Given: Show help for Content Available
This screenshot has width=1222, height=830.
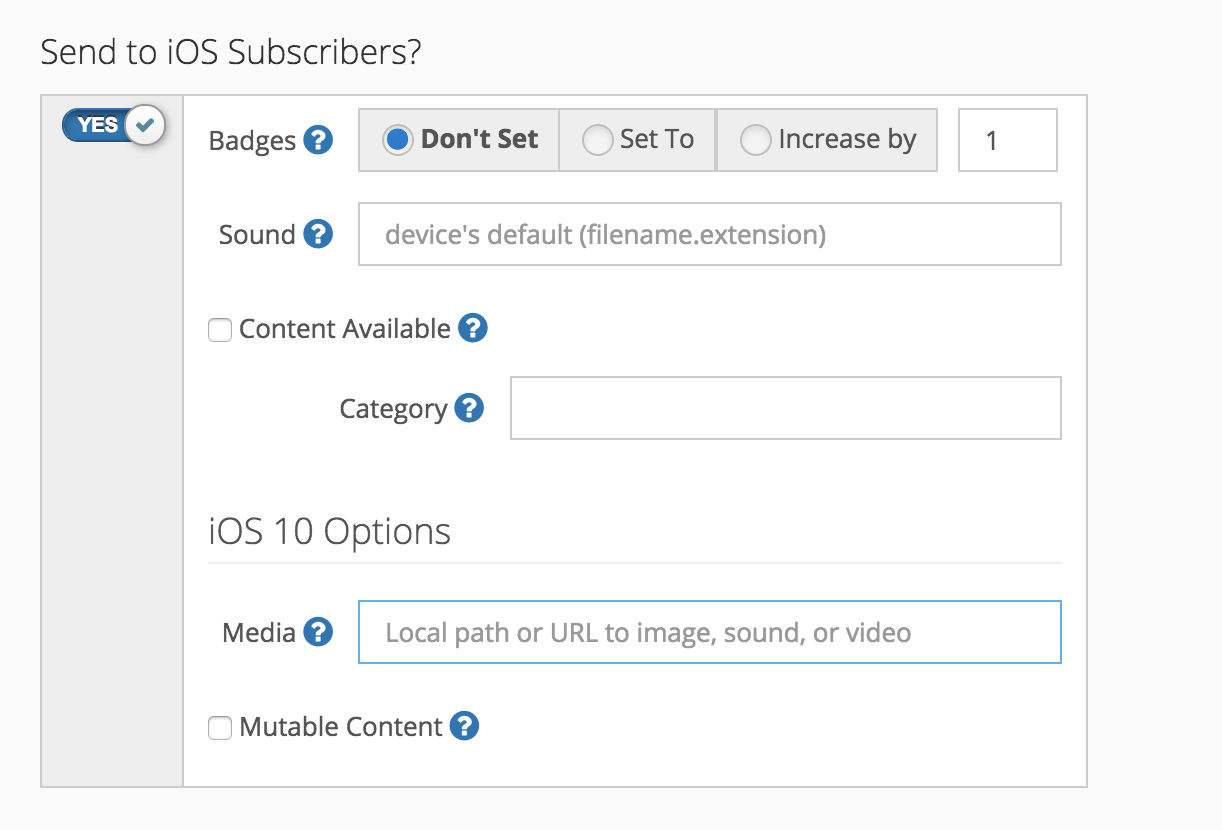Looking at the screenshot, I should (x=473, y=328).
